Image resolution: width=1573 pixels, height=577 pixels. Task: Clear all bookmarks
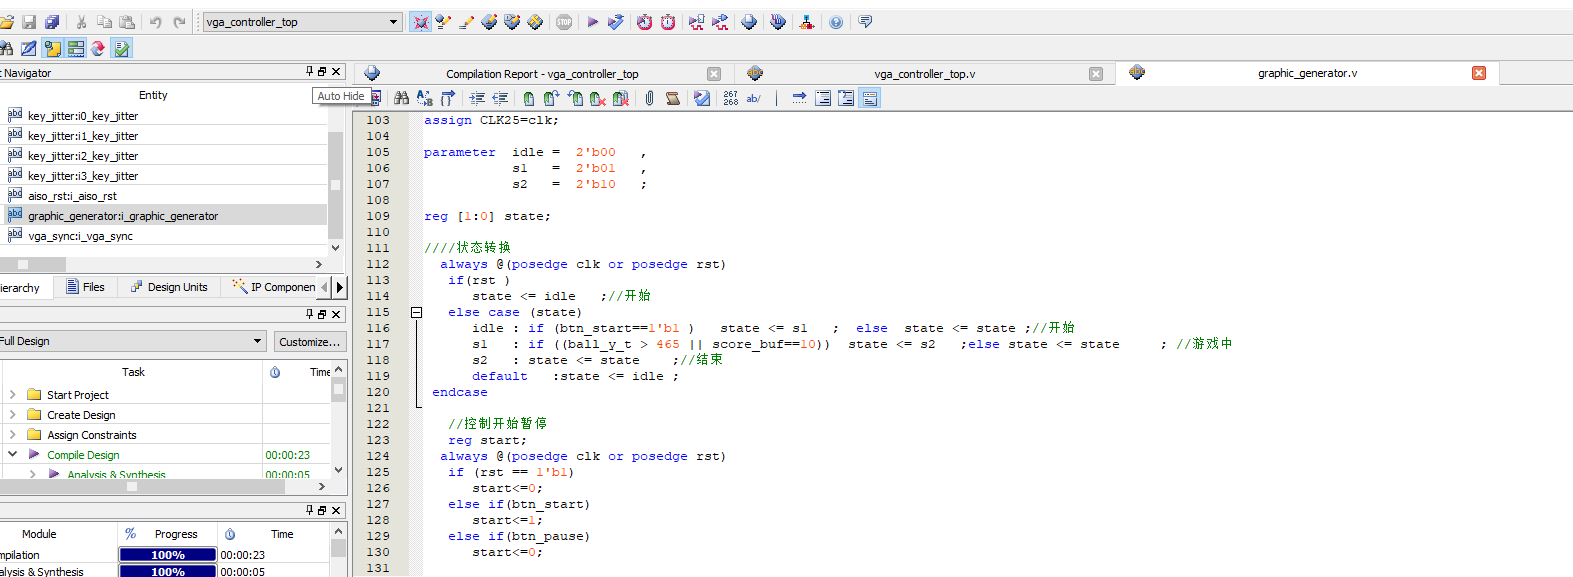coord(621,98)
